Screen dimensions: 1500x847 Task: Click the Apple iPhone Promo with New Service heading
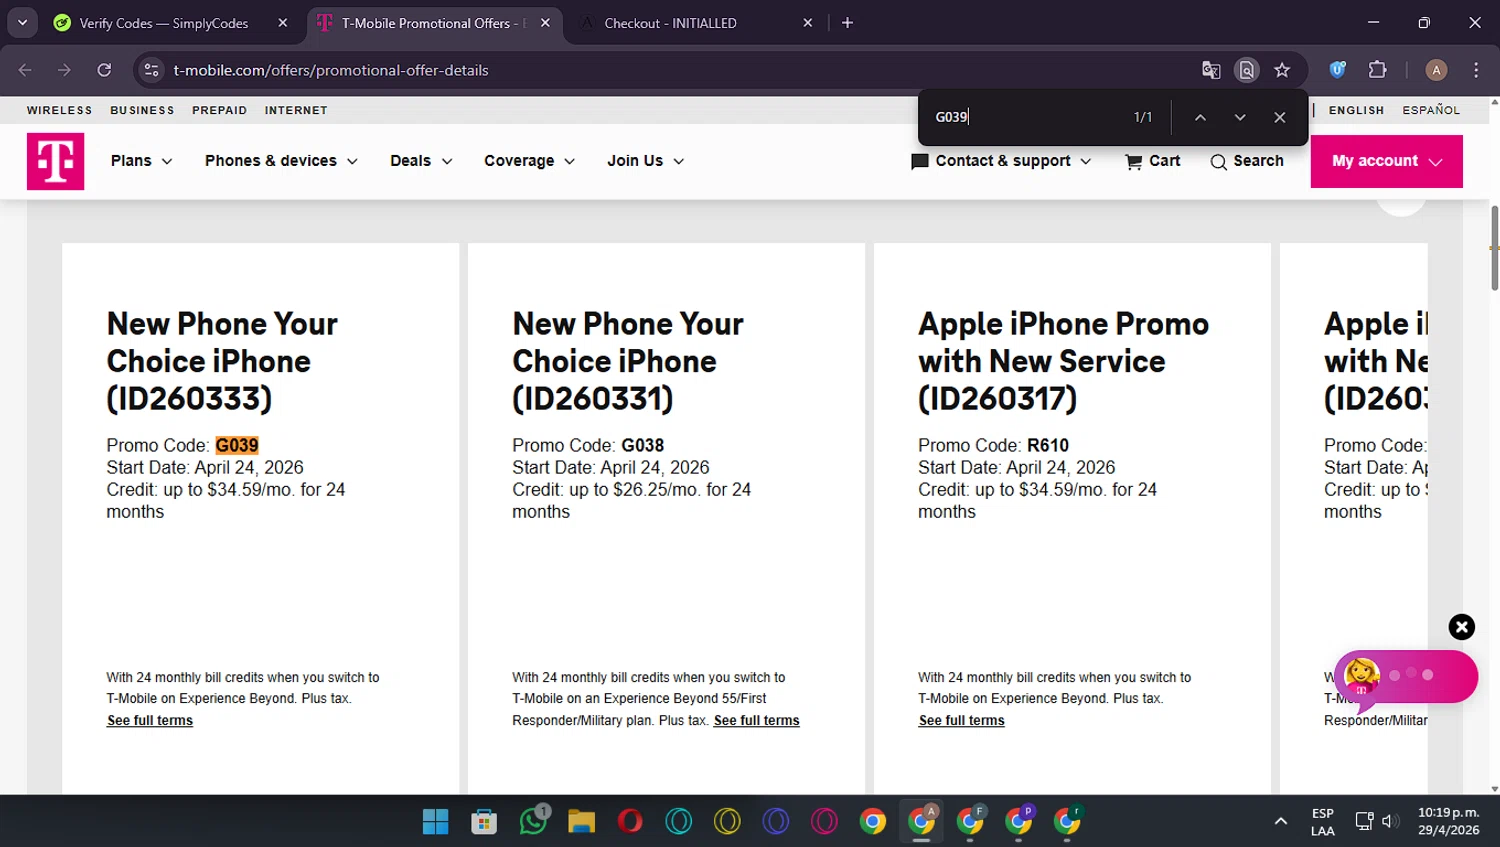[1063, 361]
